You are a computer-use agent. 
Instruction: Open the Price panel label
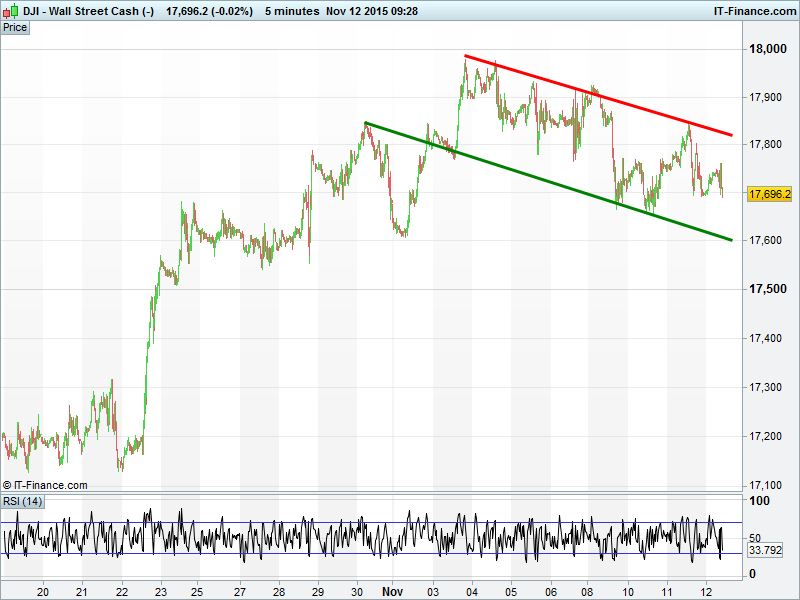tap(15, 28)
